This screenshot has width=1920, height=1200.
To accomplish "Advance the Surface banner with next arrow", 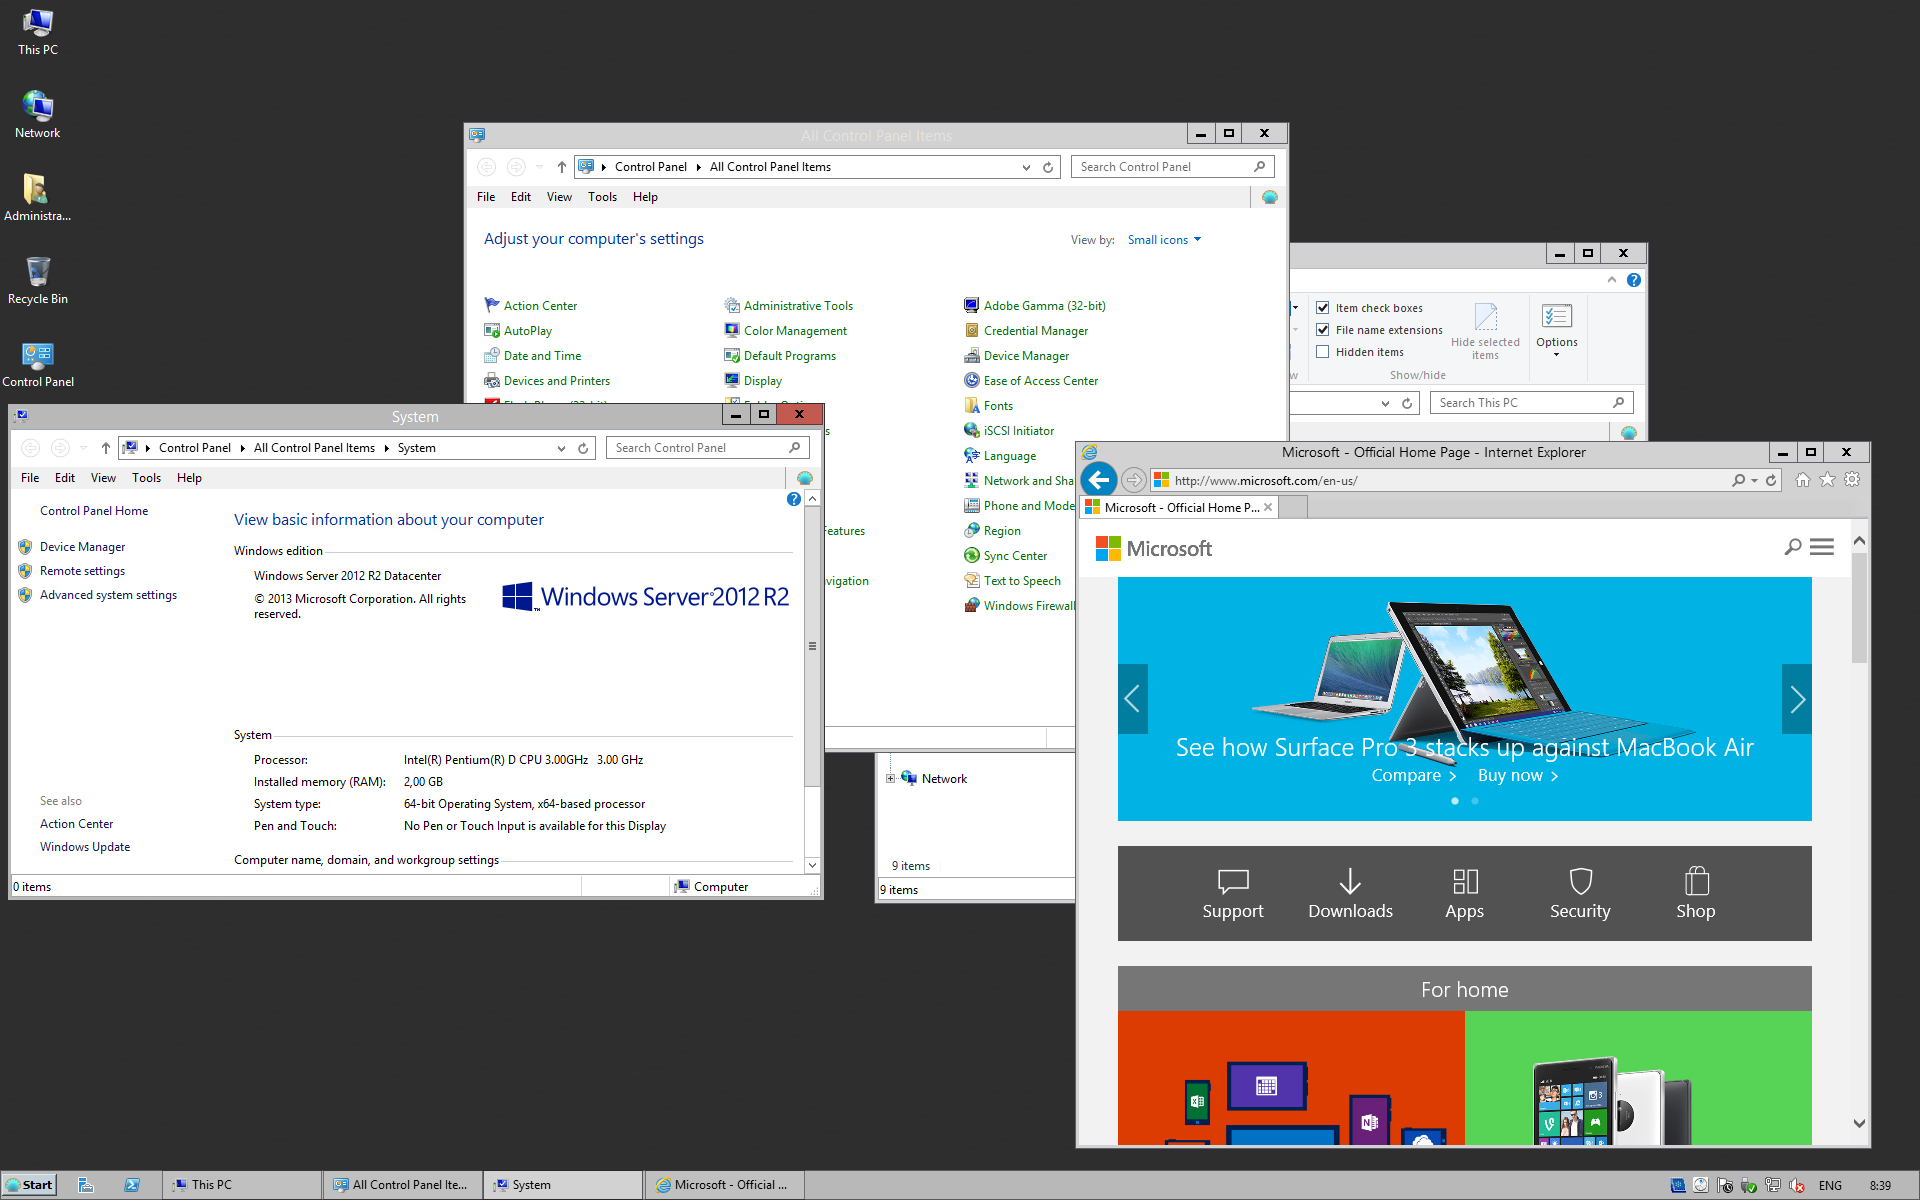I will tap(1797, 699).
